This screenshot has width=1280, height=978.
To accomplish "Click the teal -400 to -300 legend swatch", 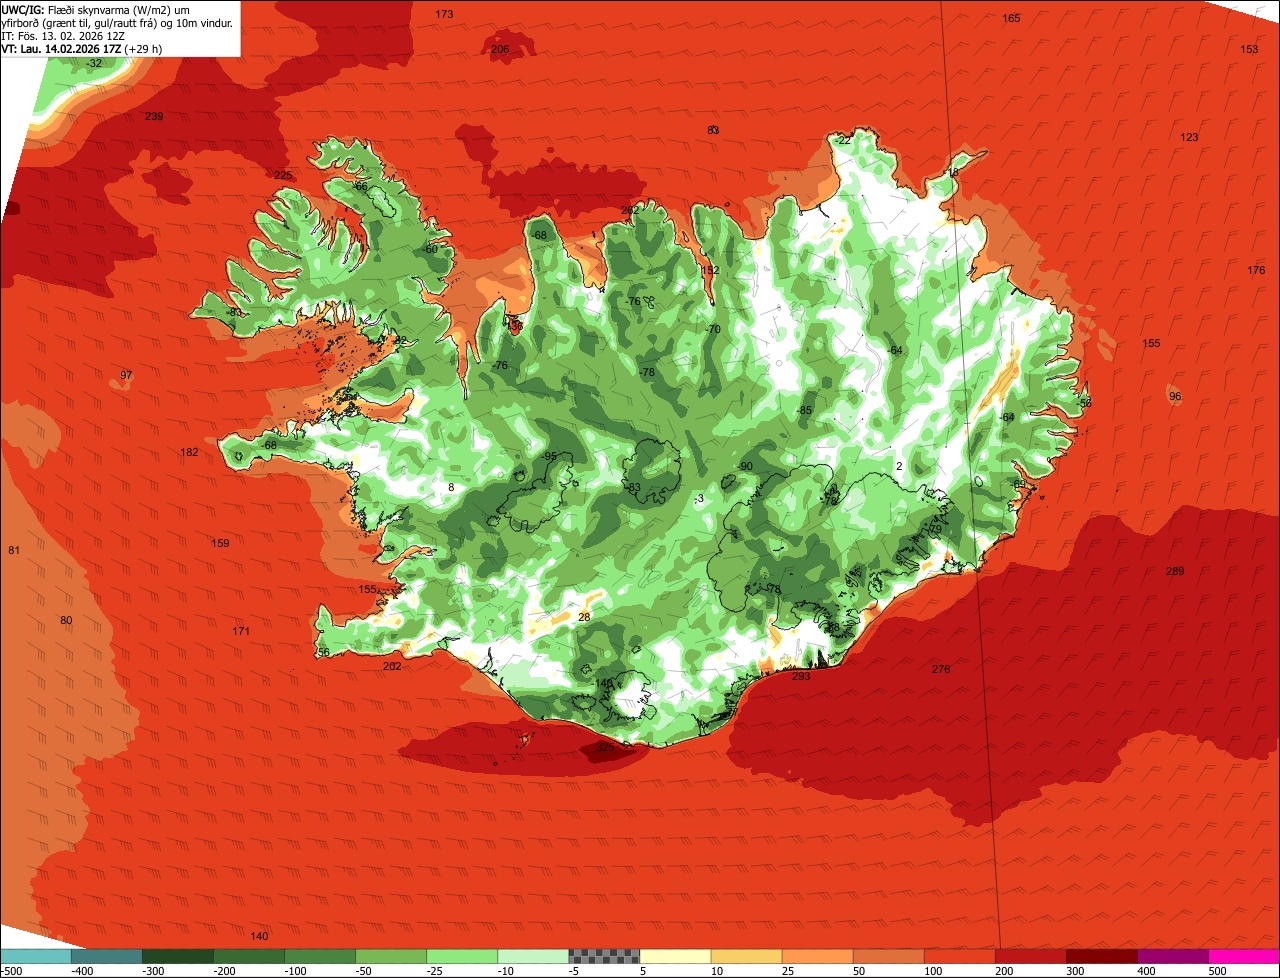I will [x=106, y=956].
